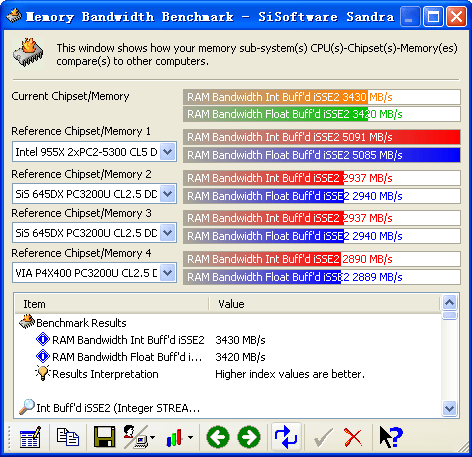Click the Int Buff'd iSSE2 diamond icon

43,339
